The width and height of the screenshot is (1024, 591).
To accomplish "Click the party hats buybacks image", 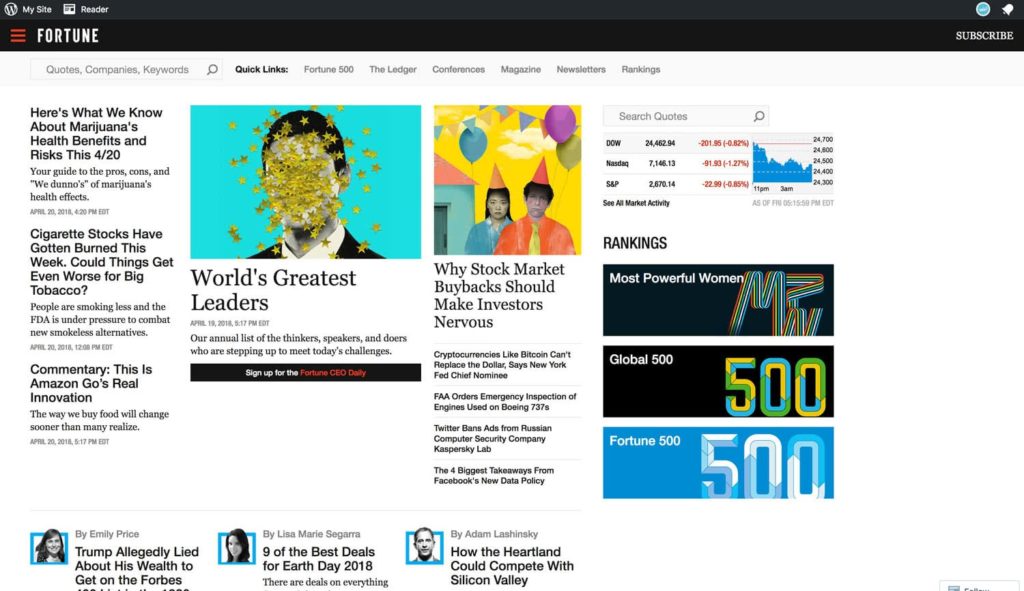I will point(507,180).
